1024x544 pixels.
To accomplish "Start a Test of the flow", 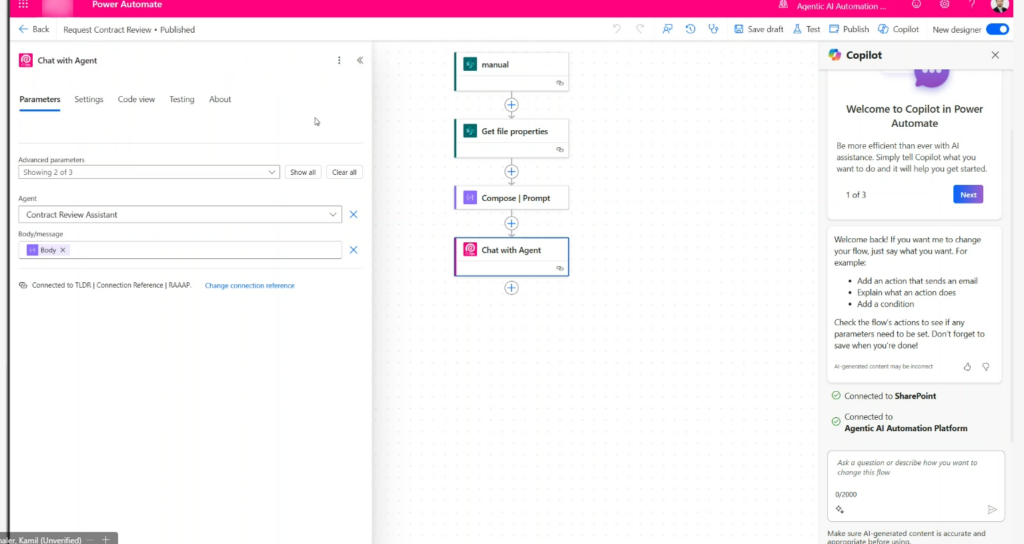I will (x=807, y=29).
